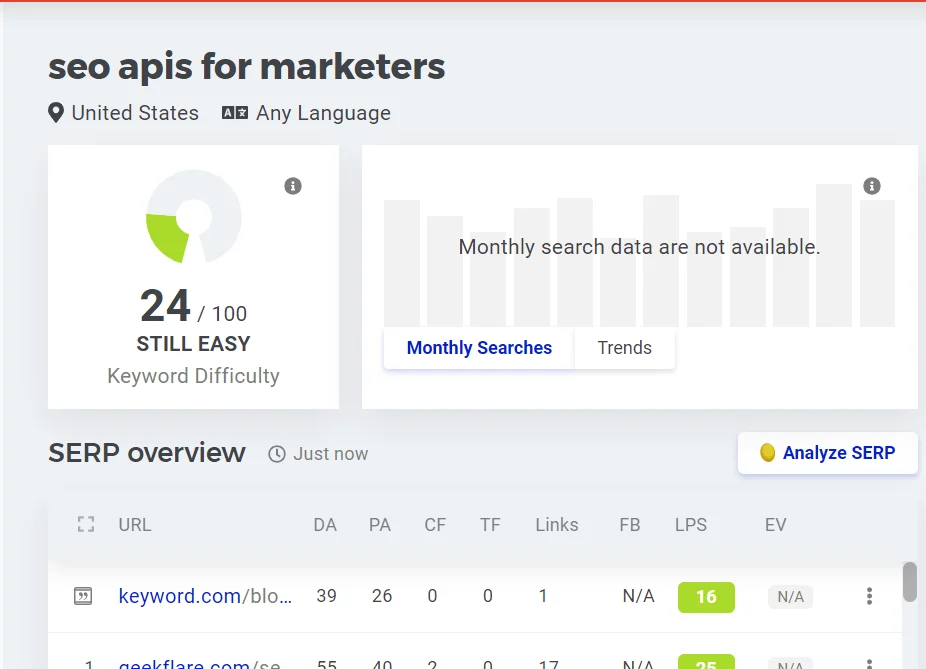Toggle sorting on the PA column
This screenshot has width=926, height=669.
point(380,524)
